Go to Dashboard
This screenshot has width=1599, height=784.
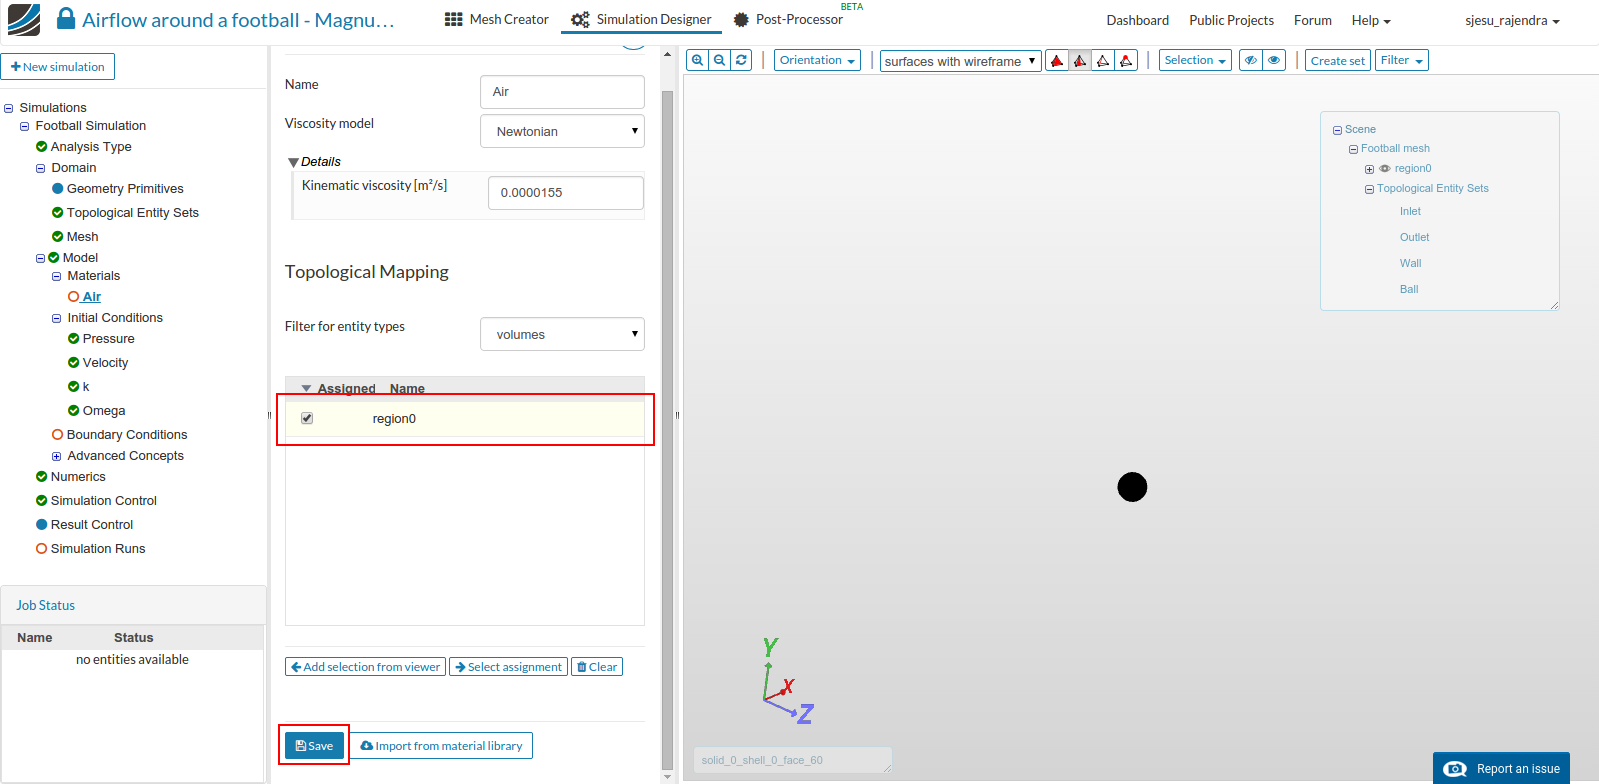pyautogui.click(x=1137, y=20)
